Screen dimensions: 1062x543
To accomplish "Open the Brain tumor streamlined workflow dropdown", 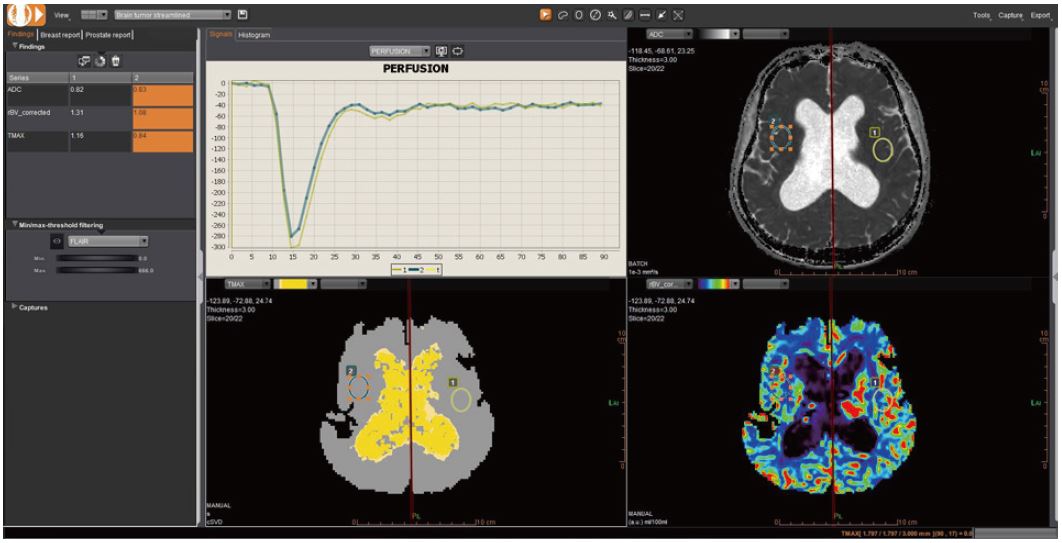I will (226, 15).
